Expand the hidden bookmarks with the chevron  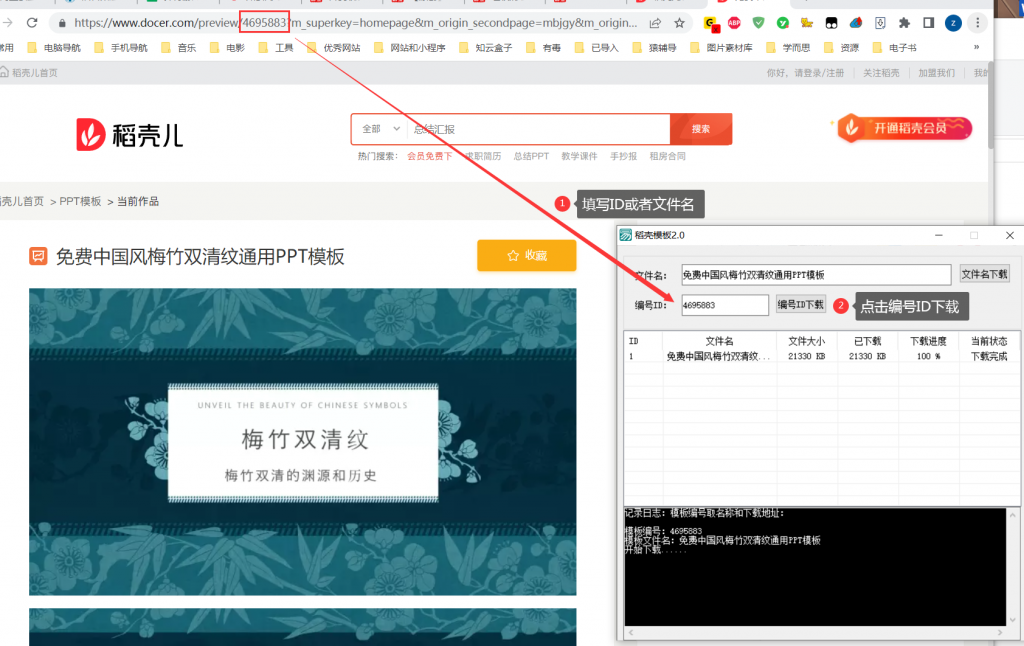click(x=976, y=46)
